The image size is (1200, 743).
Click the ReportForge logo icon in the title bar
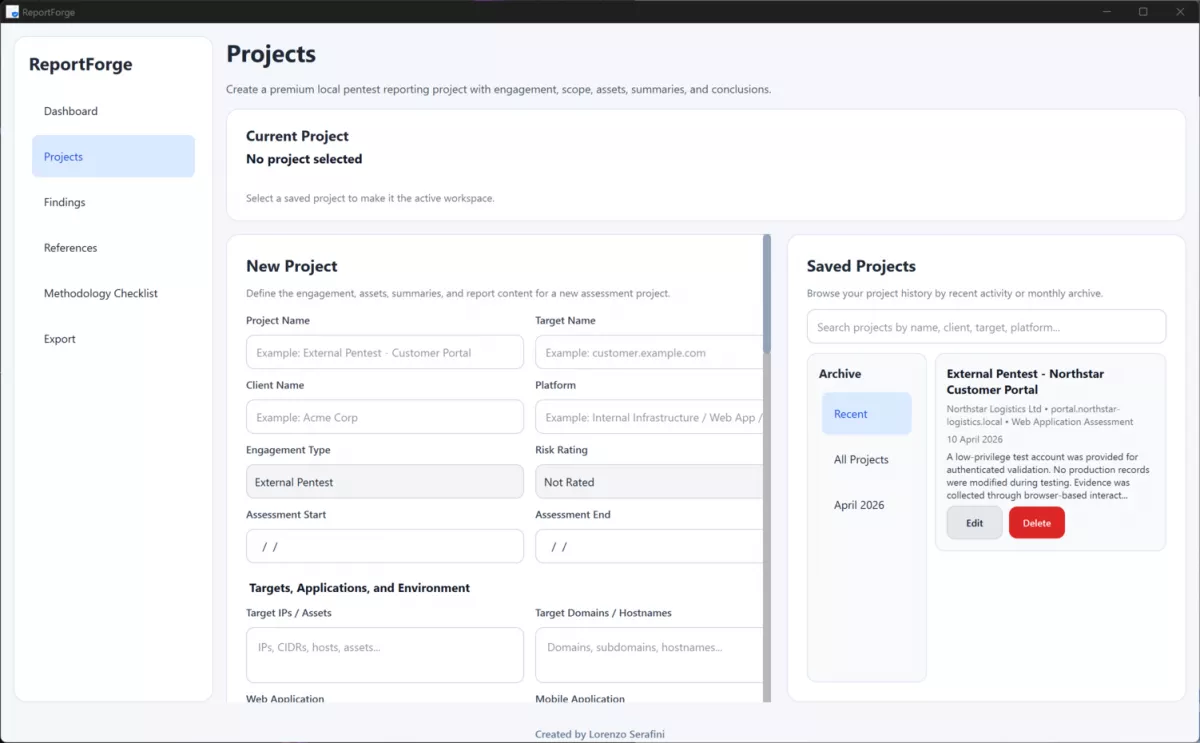pyautogui.click(x=14, y=11)
